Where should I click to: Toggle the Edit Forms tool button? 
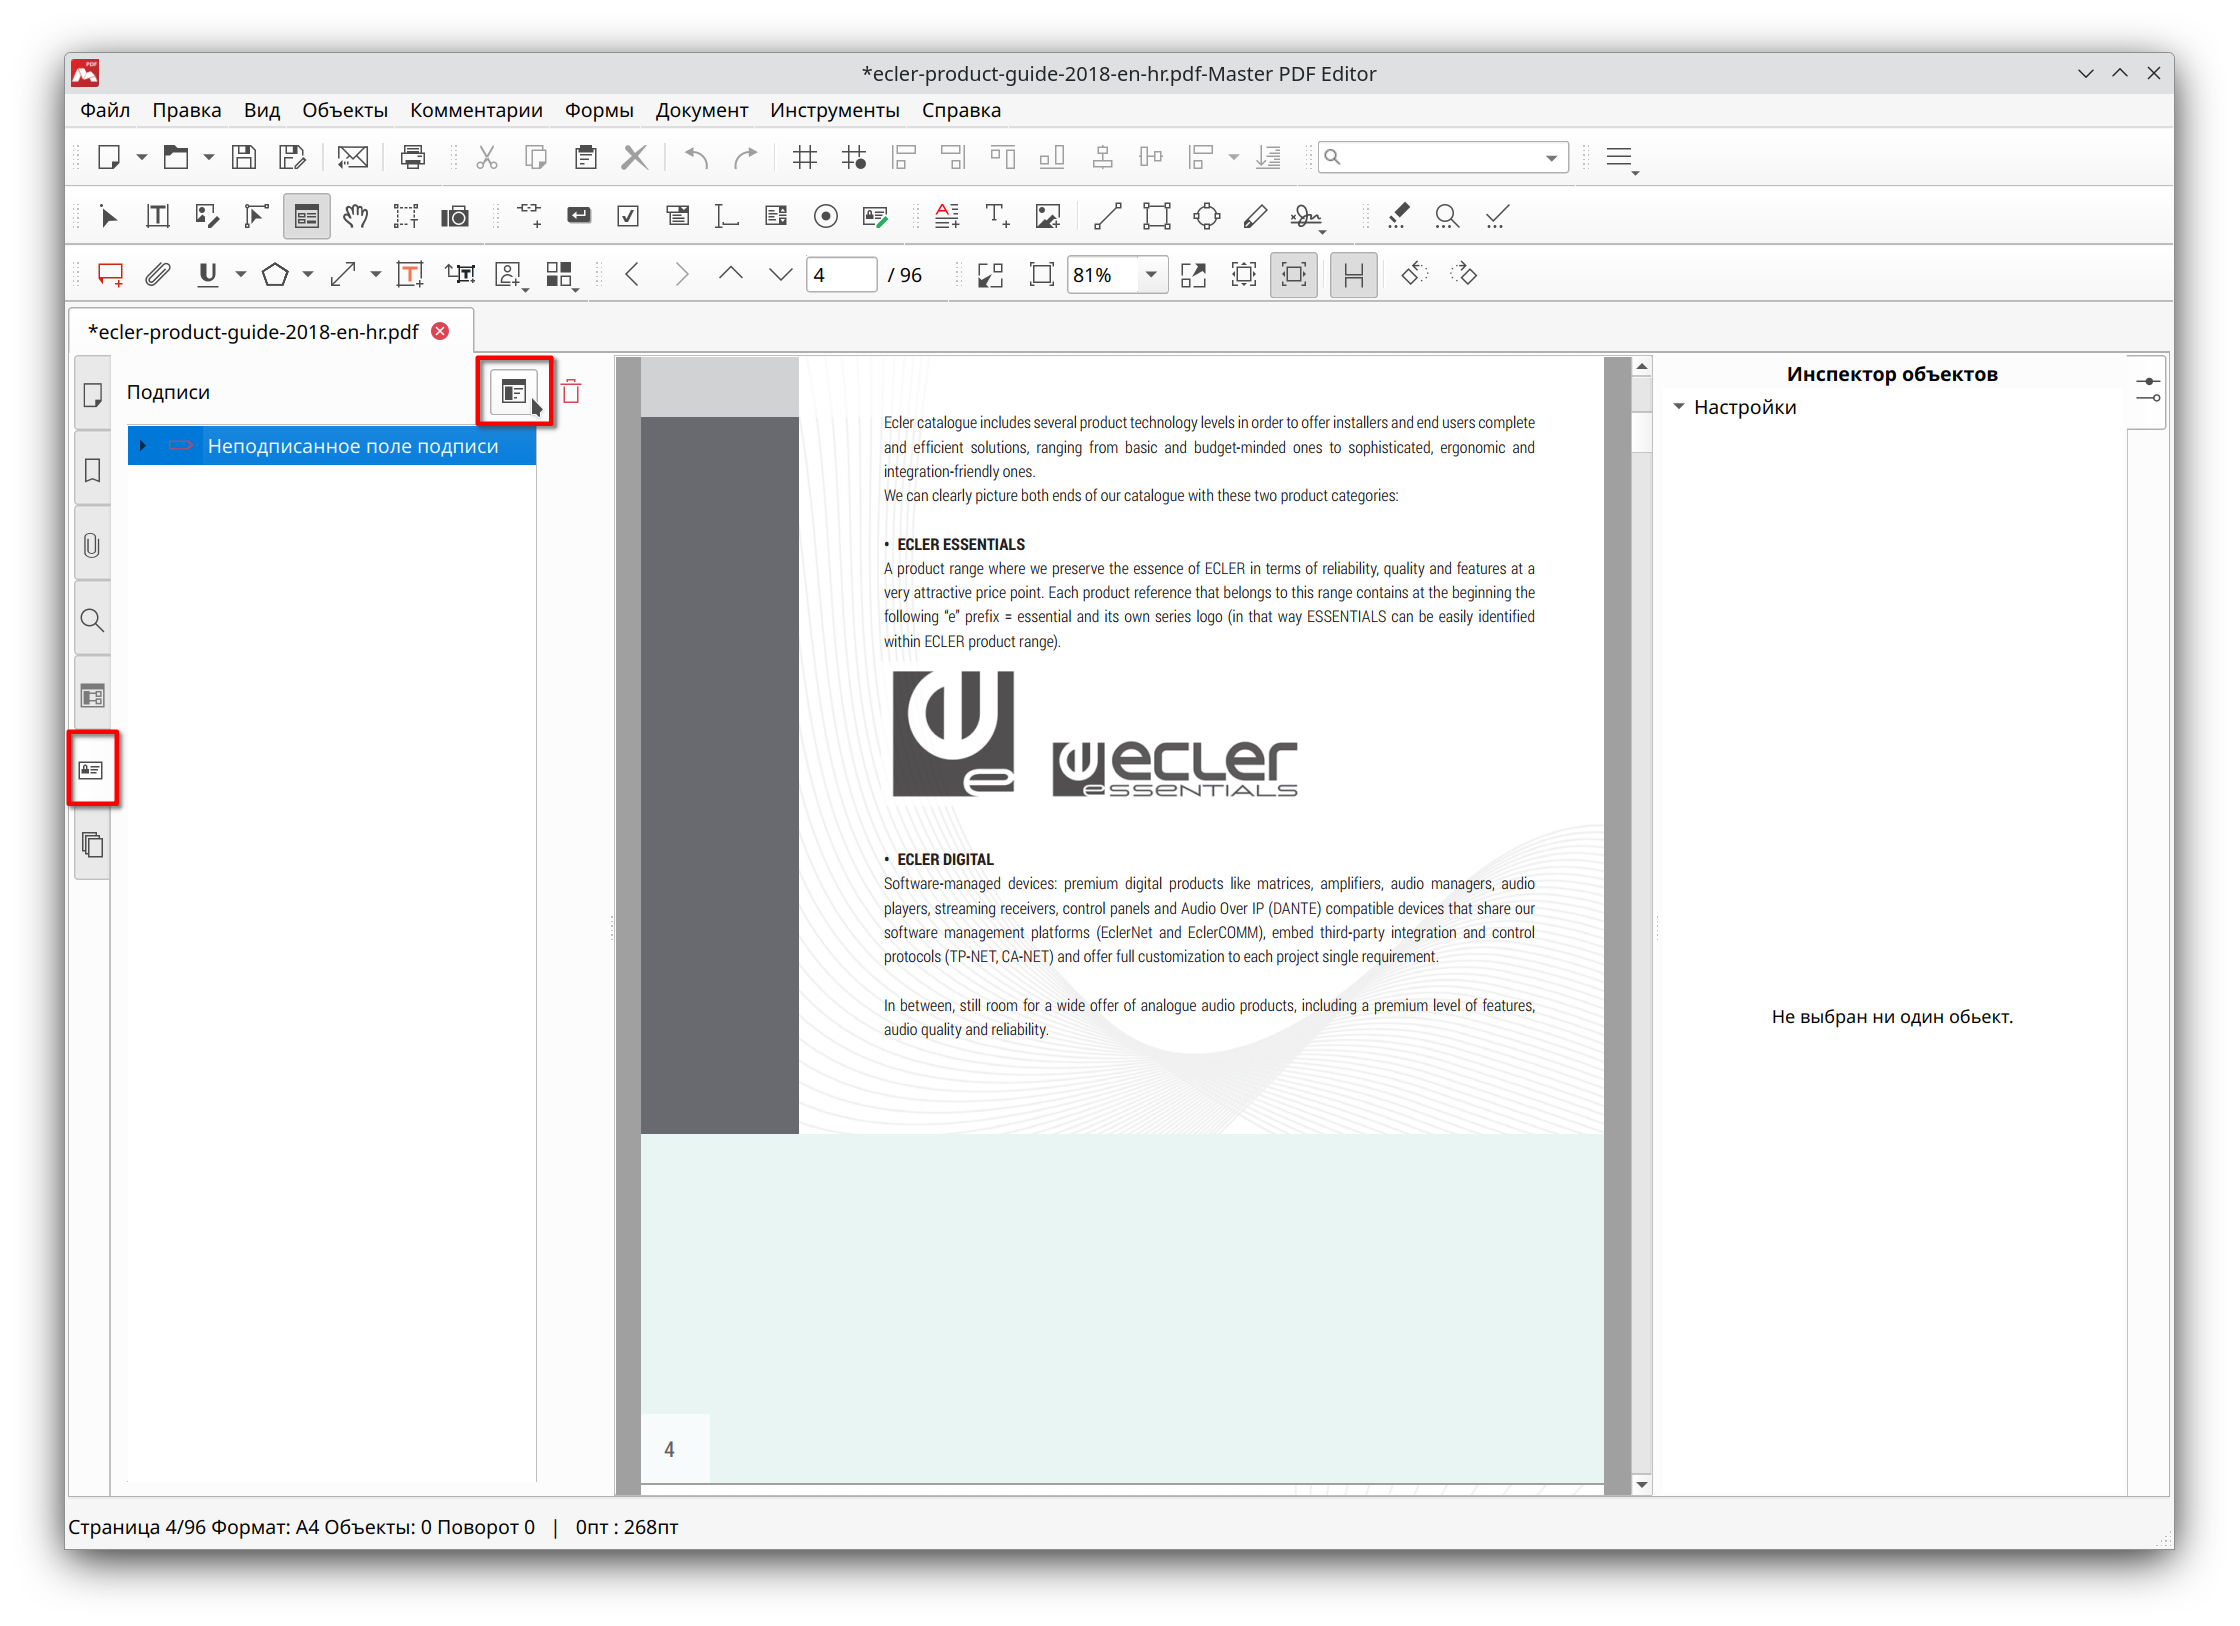306,216
